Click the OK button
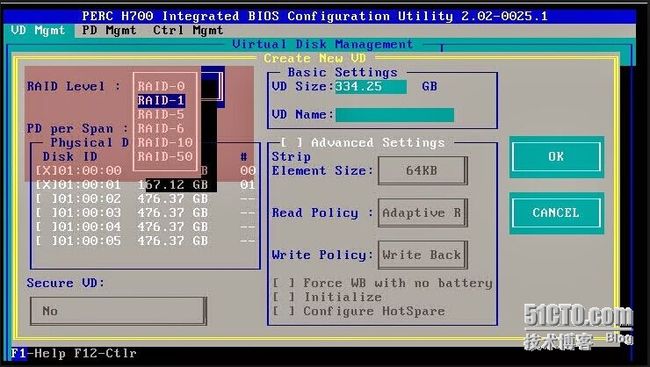This screenshot has width=650, height=367. [x=556, y=157]
